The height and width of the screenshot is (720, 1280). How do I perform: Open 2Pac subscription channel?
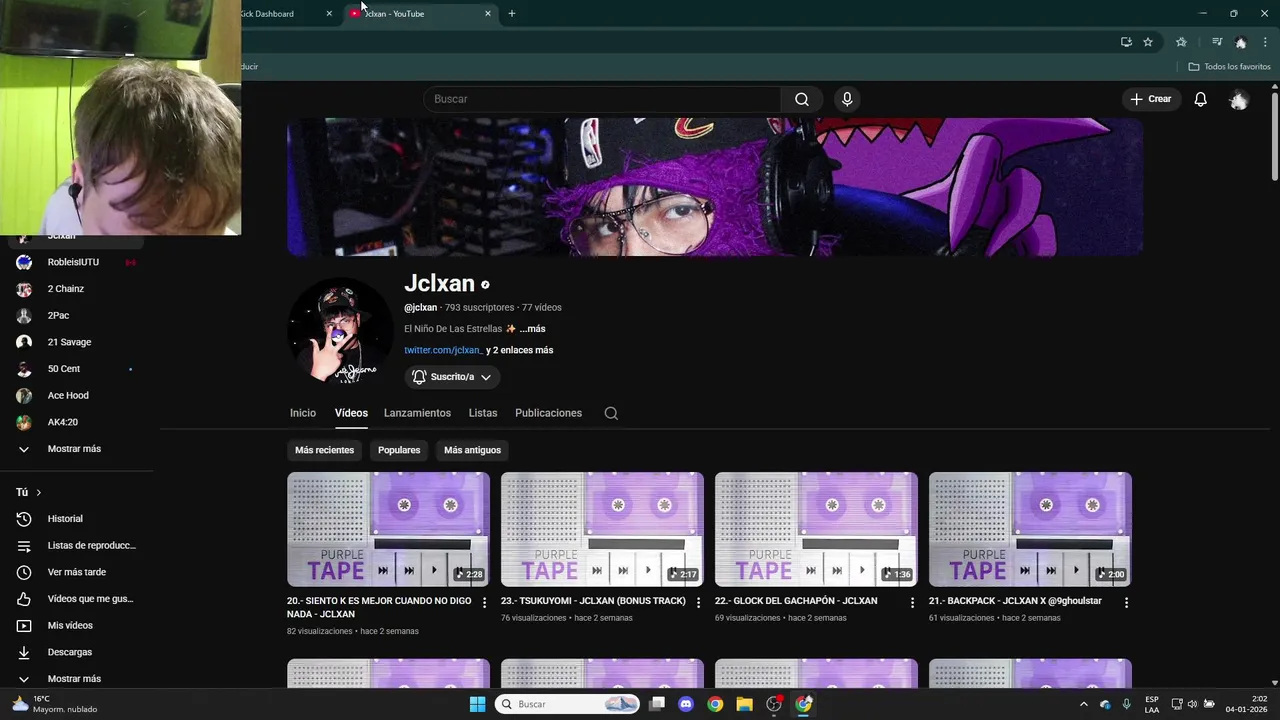76,315
